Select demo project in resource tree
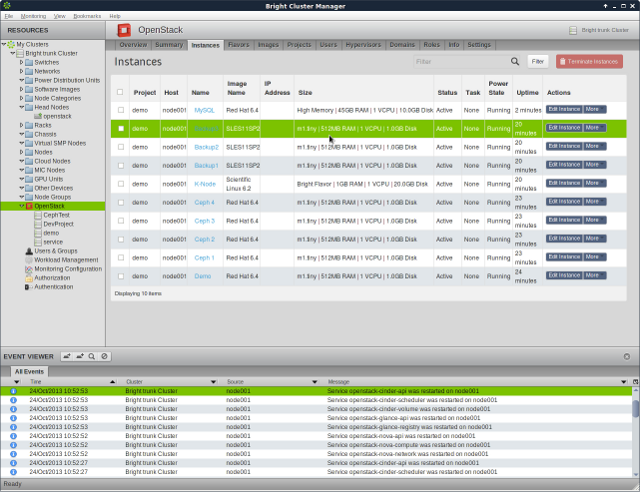This screenshot has height=492, width=640. 51,233
